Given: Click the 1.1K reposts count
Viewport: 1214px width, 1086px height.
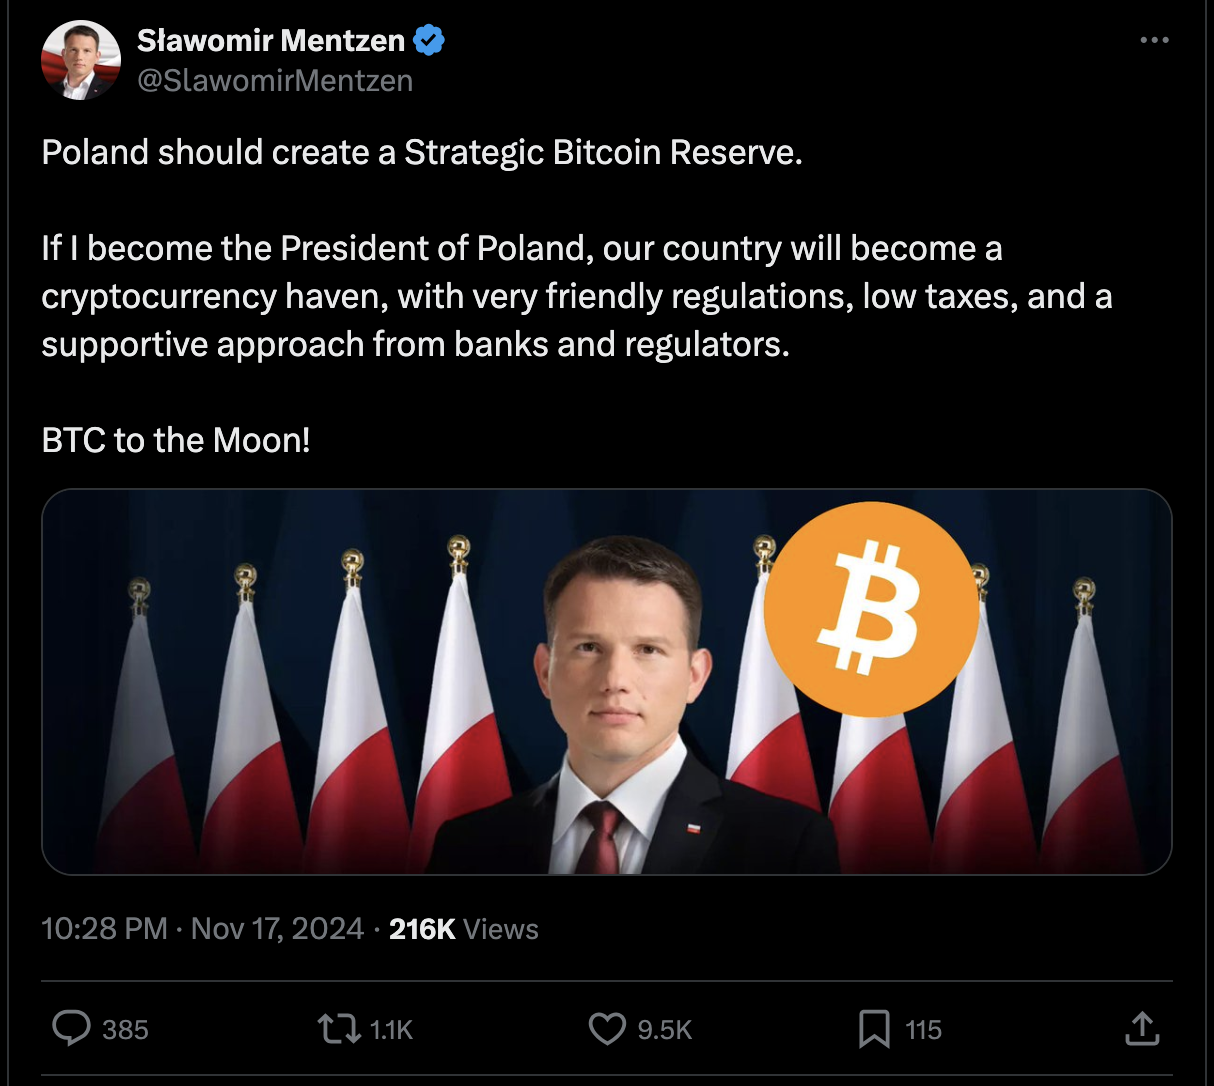Looking at the screenshot, I should pos(391,1030).
